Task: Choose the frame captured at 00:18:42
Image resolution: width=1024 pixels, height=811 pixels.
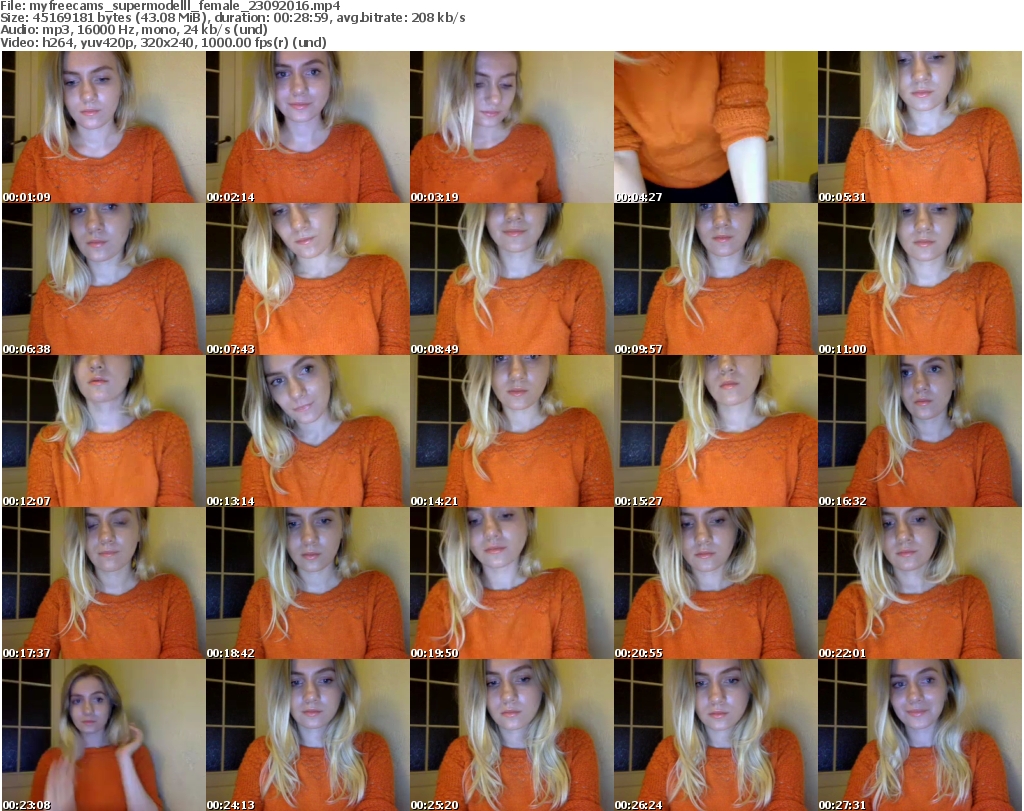Action: (308, 583)
